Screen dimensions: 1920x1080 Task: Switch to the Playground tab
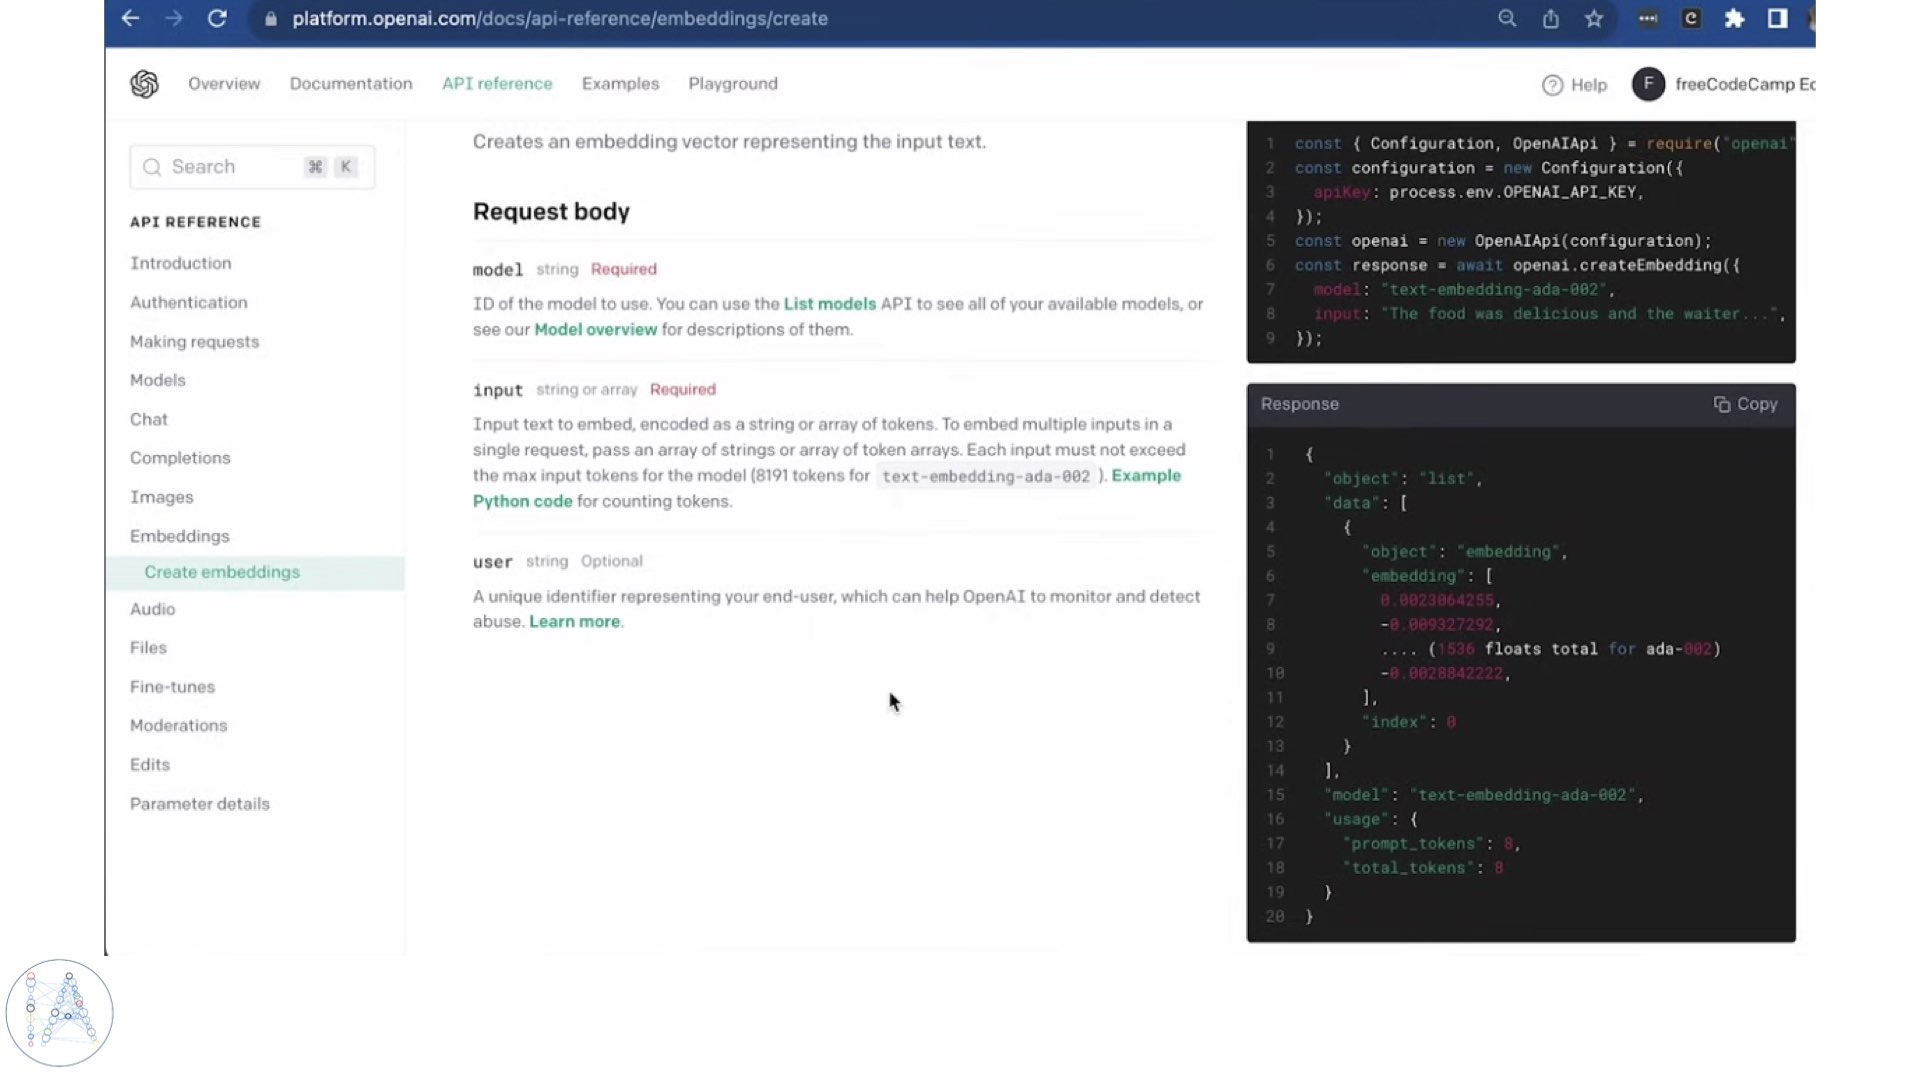coord(732,84)
